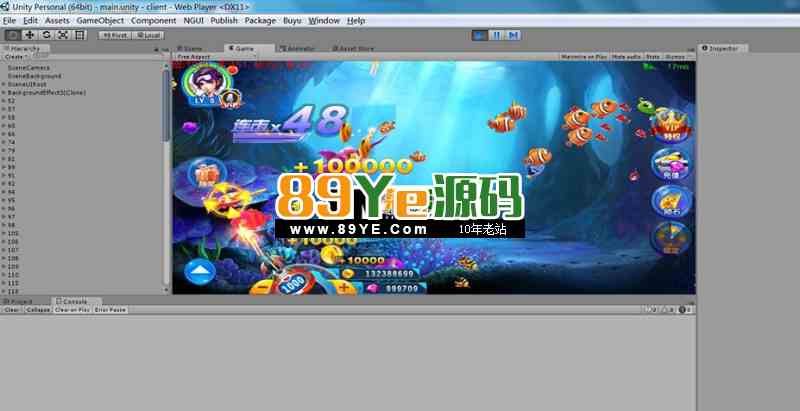
Task: Switch to the Asset Store tab
Action: [353, 48]
